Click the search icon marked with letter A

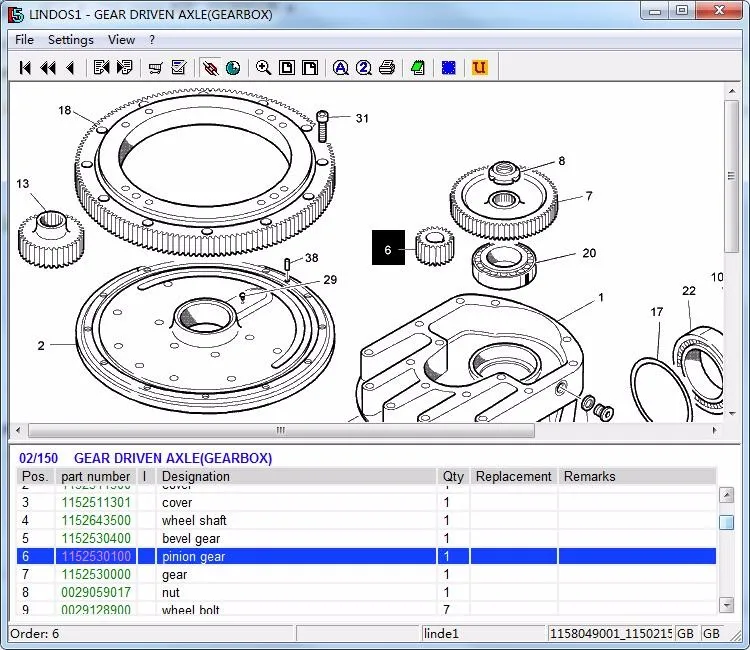pos(341,67)
